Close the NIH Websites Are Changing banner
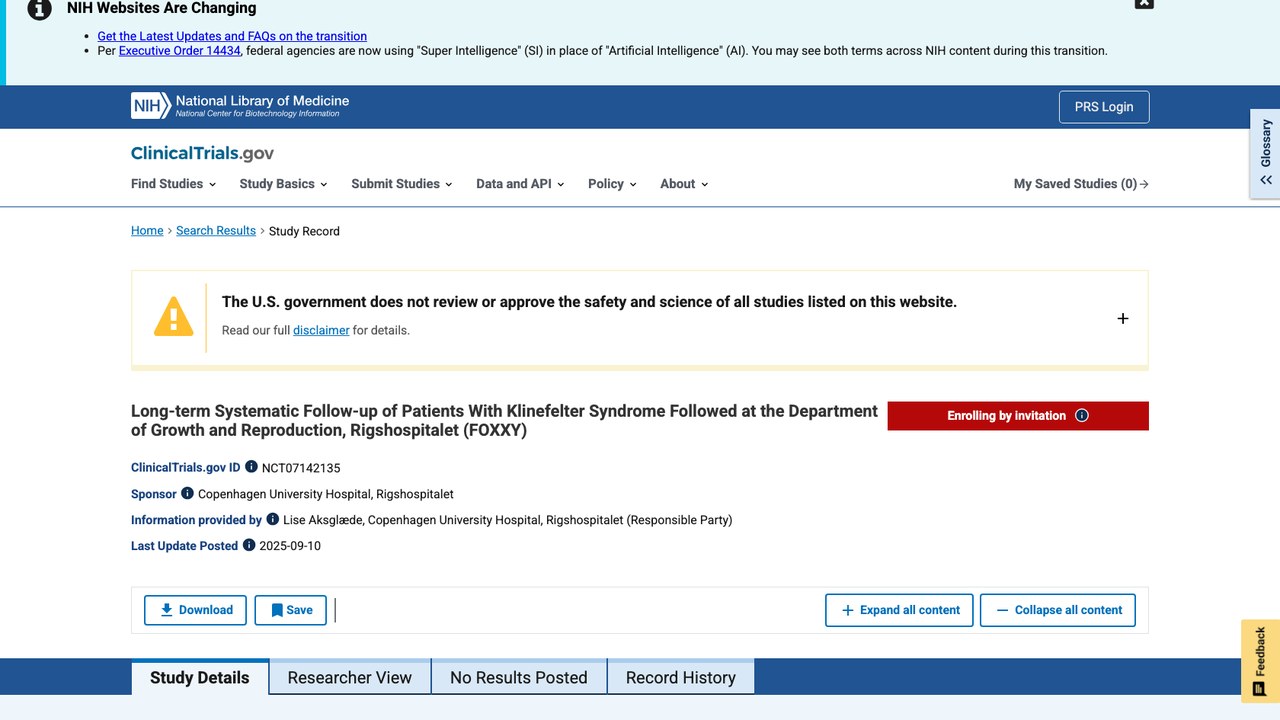Viewport: 1280px width, 720px height. pos(1144,3)
